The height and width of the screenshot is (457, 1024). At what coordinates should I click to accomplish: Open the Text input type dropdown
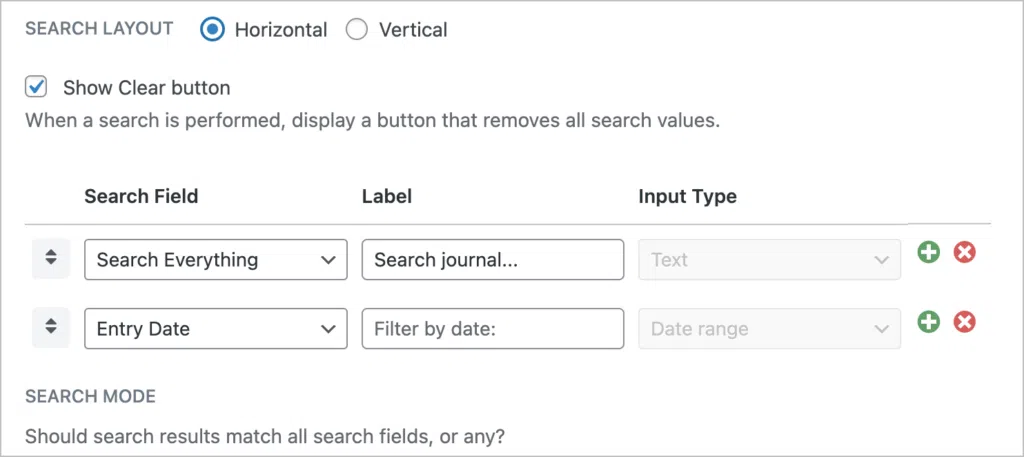pyautogui.click(x=769, y=260)
